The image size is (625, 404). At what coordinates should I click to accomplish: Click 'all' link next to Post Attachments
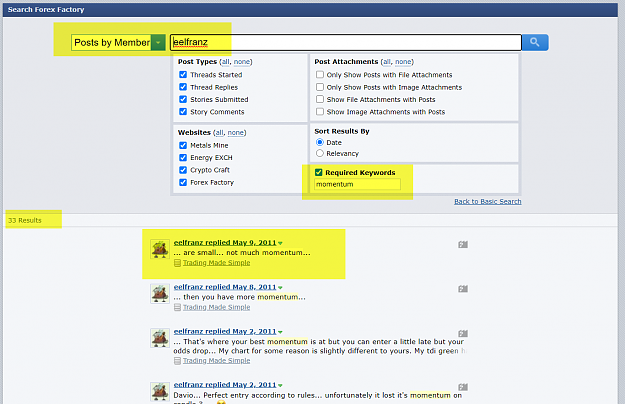[387, 62]
